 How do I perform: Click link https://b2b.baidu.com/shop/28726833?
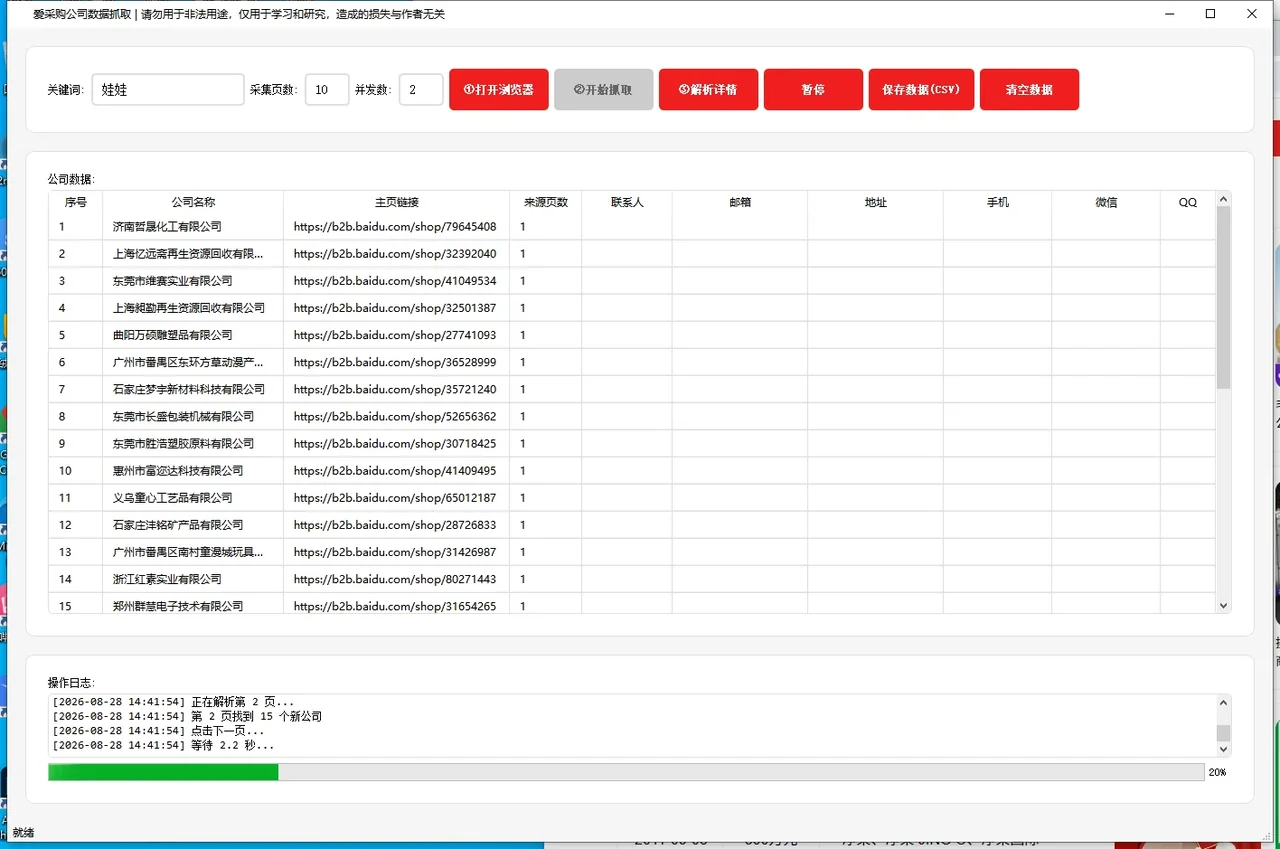click(395, 525)
